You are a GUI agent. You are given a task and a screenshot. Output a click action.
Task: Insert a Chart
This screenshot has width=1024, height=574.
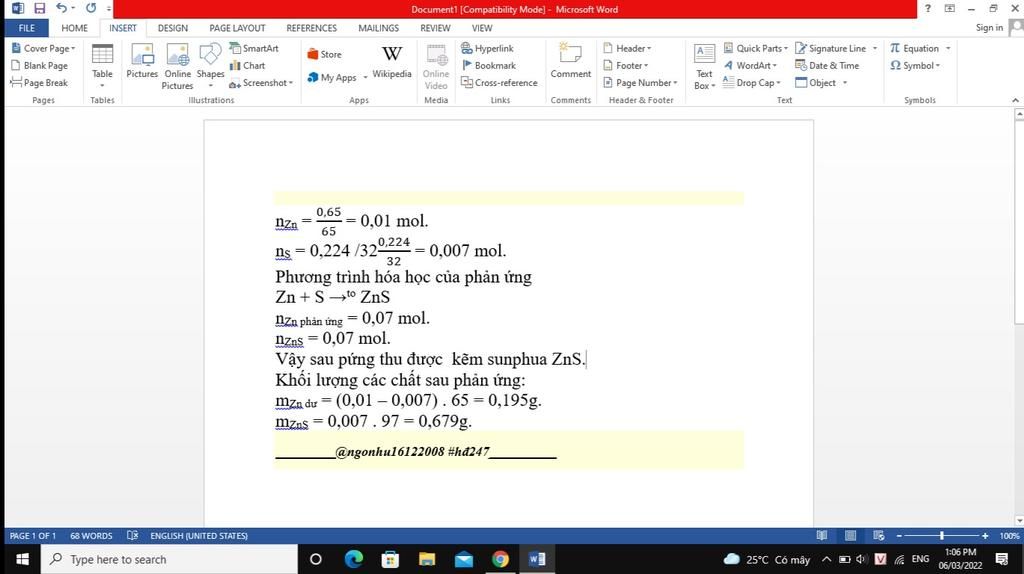tap(248, 65)
